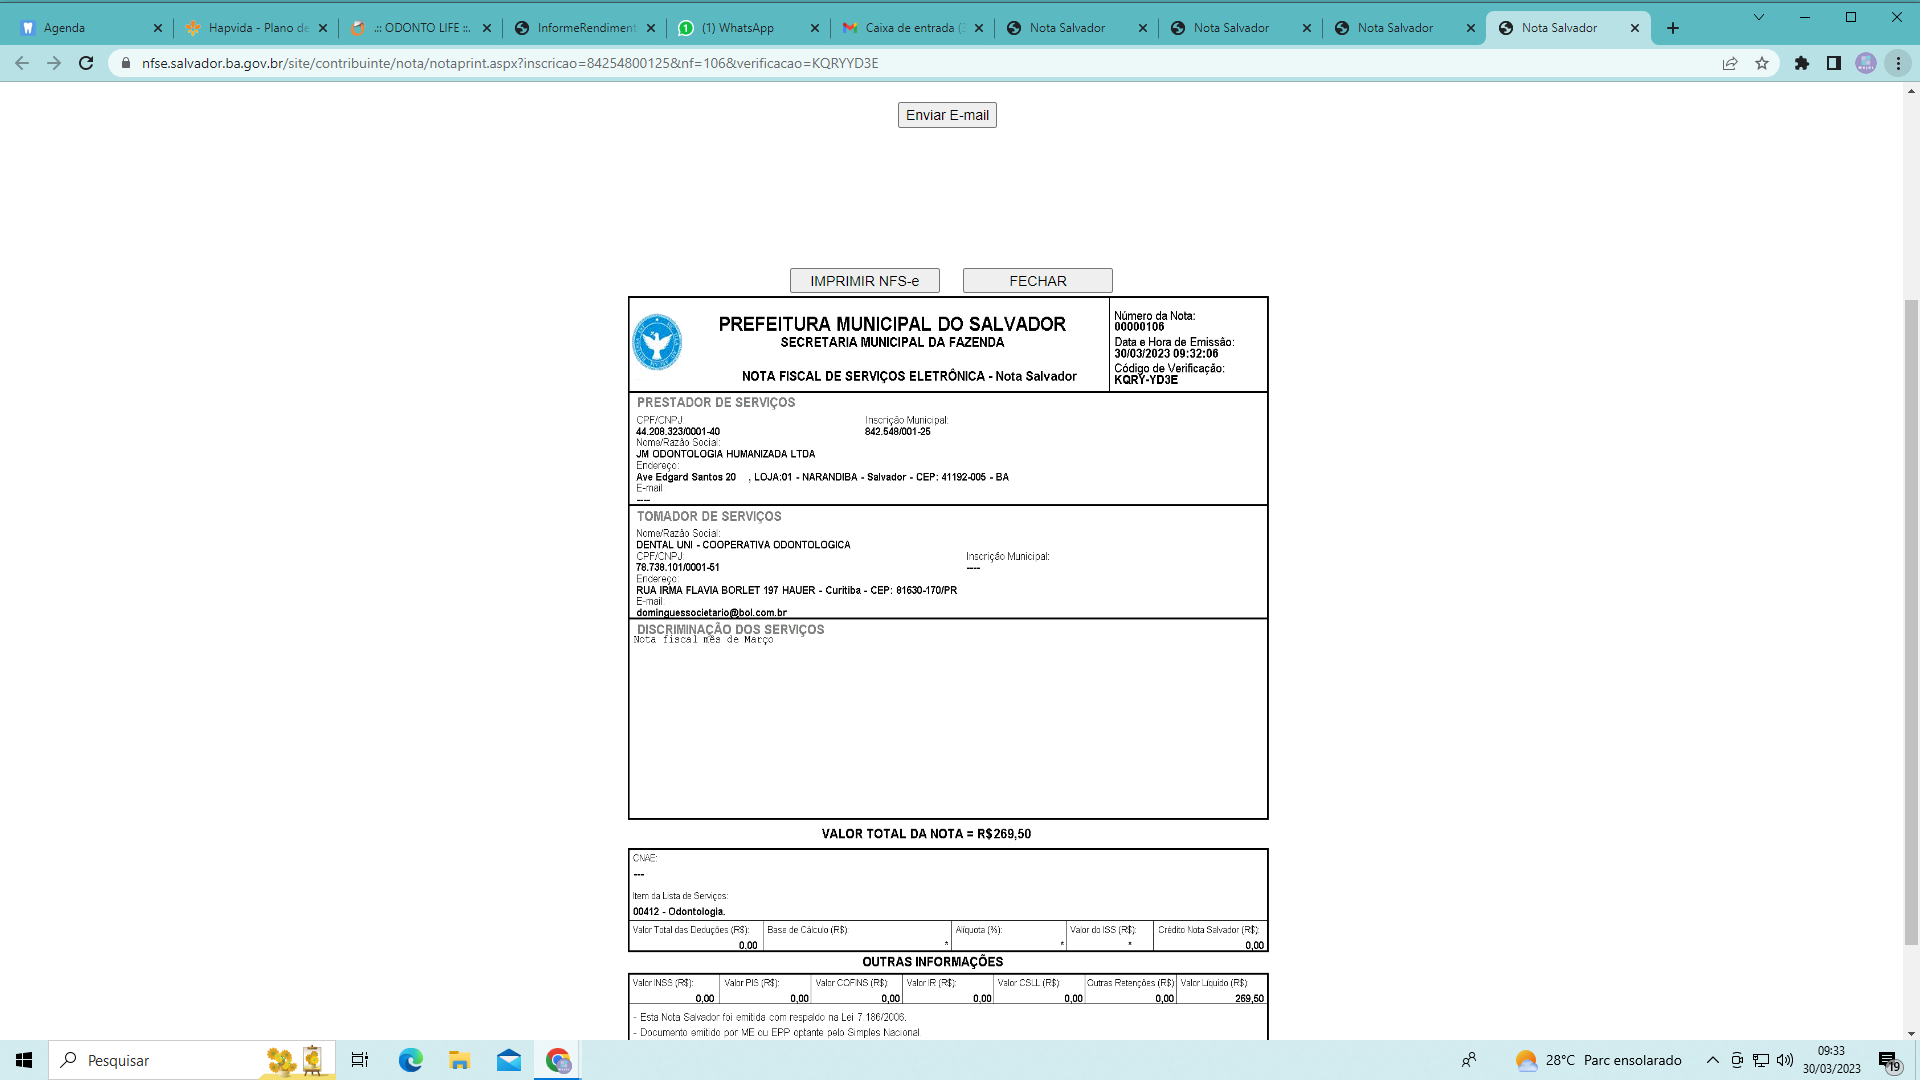1920x1080 pixels.
Task: Click the back navigation arrow
Action: point(22,63)
